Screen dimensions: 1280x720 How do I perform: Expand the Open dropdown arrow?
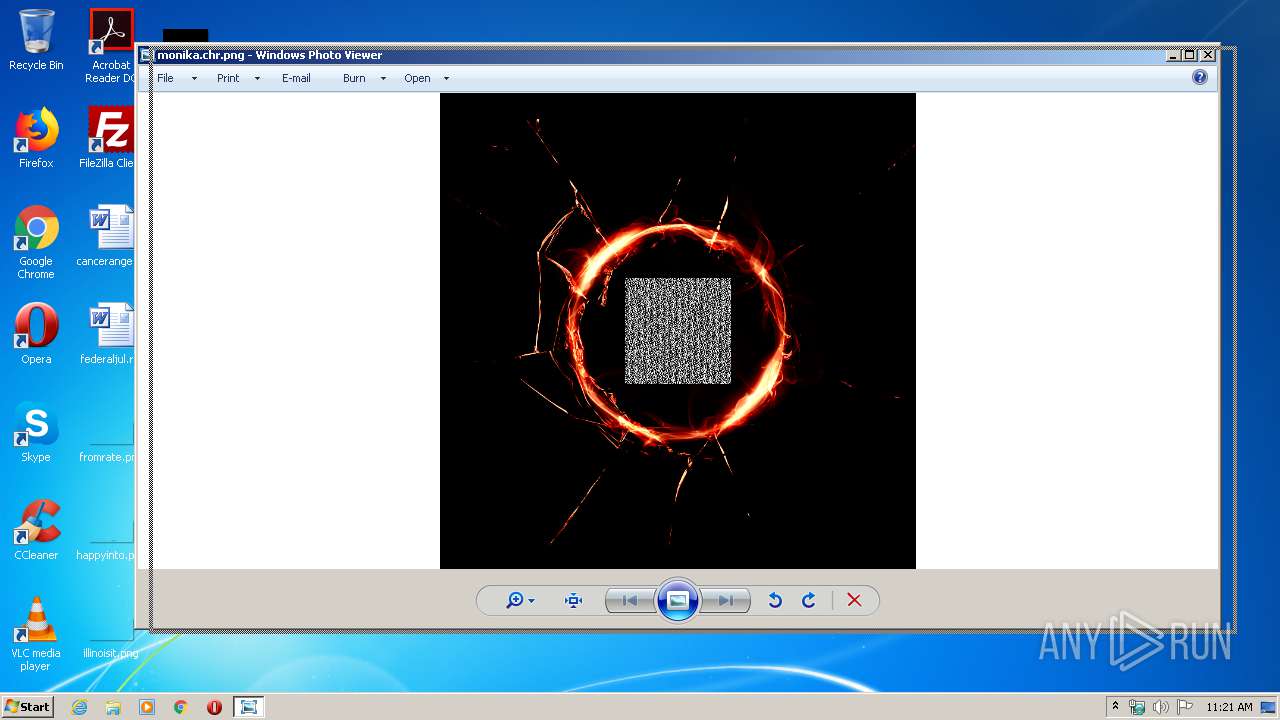click(446, 78)
